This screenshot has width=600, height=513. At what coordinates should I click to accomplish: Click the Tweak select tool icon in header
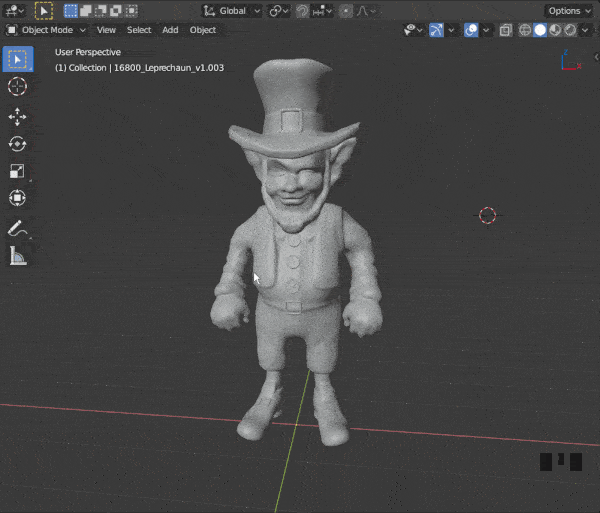44,11
